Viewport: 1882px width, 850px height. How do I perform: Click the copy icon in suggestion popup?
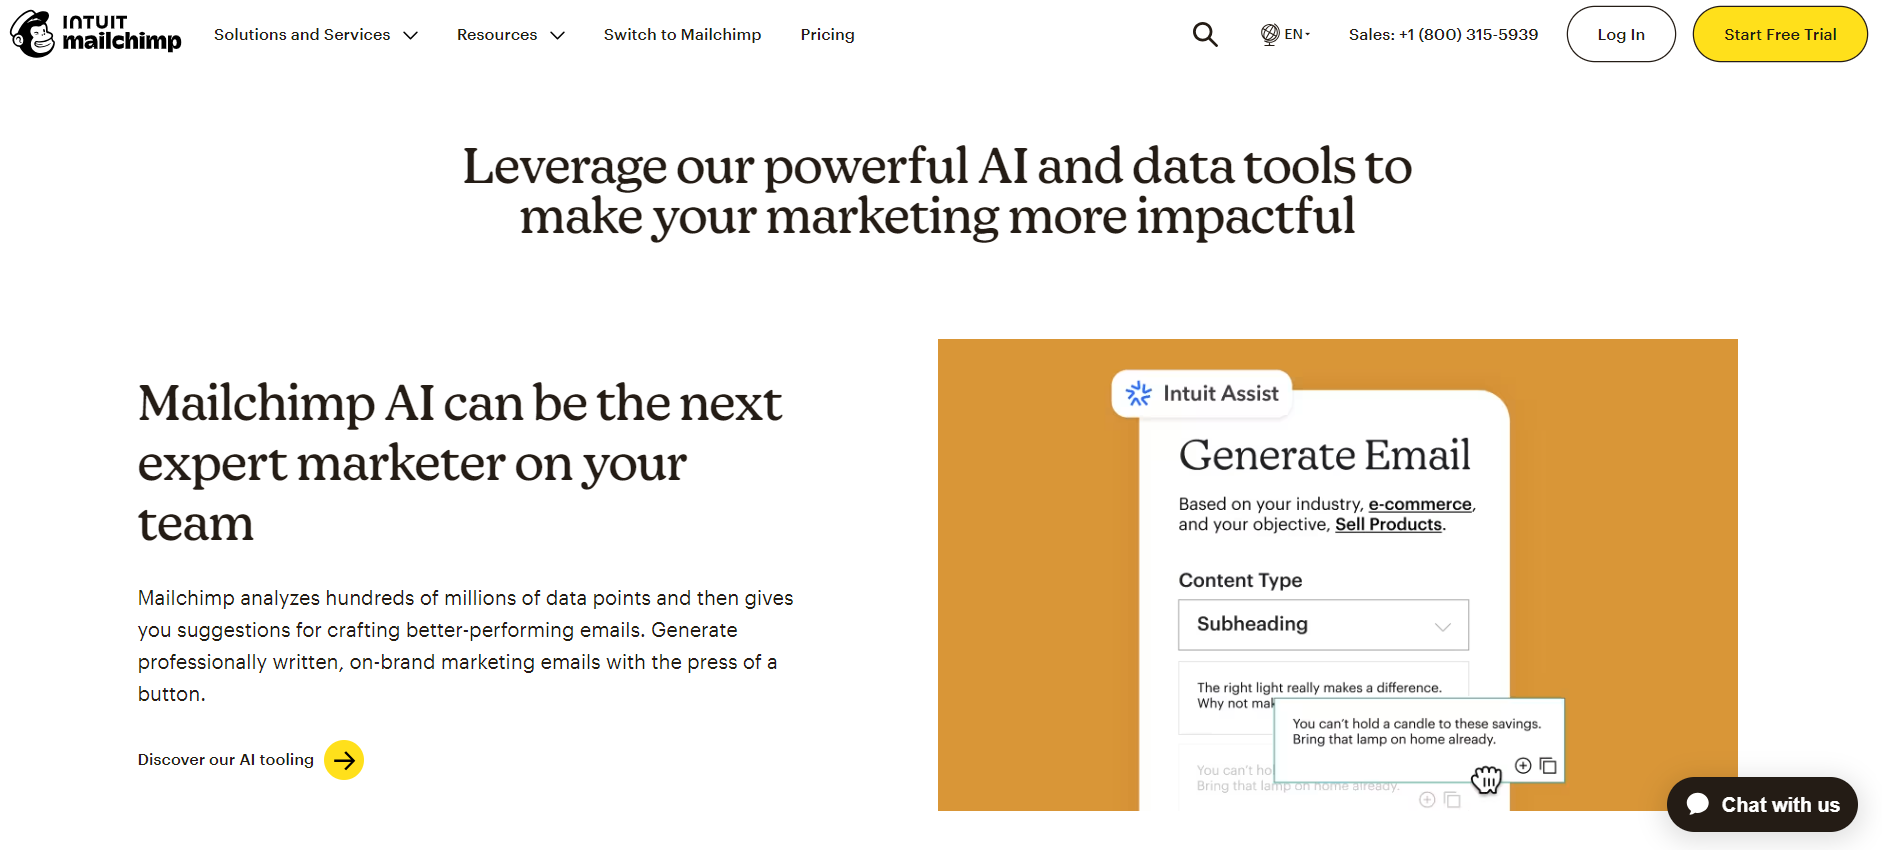pos(1548,766)
